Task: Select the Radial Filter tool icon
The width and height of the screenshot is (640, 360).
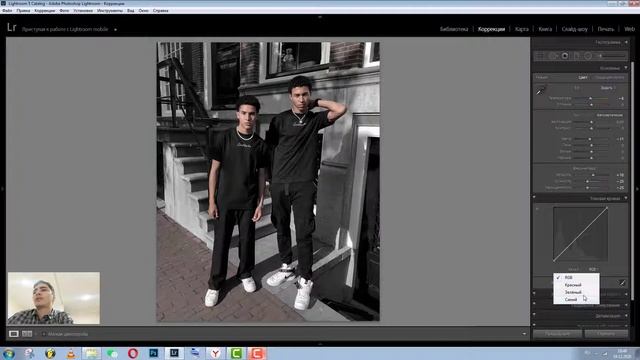Action: (x=588, y=56)
